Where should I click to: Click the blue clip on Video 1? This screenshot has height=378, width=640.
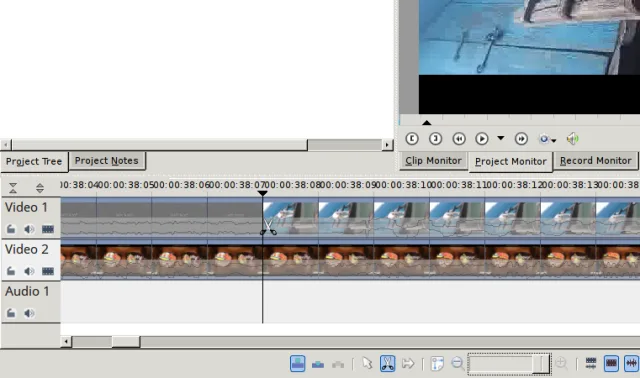[451, 218]
